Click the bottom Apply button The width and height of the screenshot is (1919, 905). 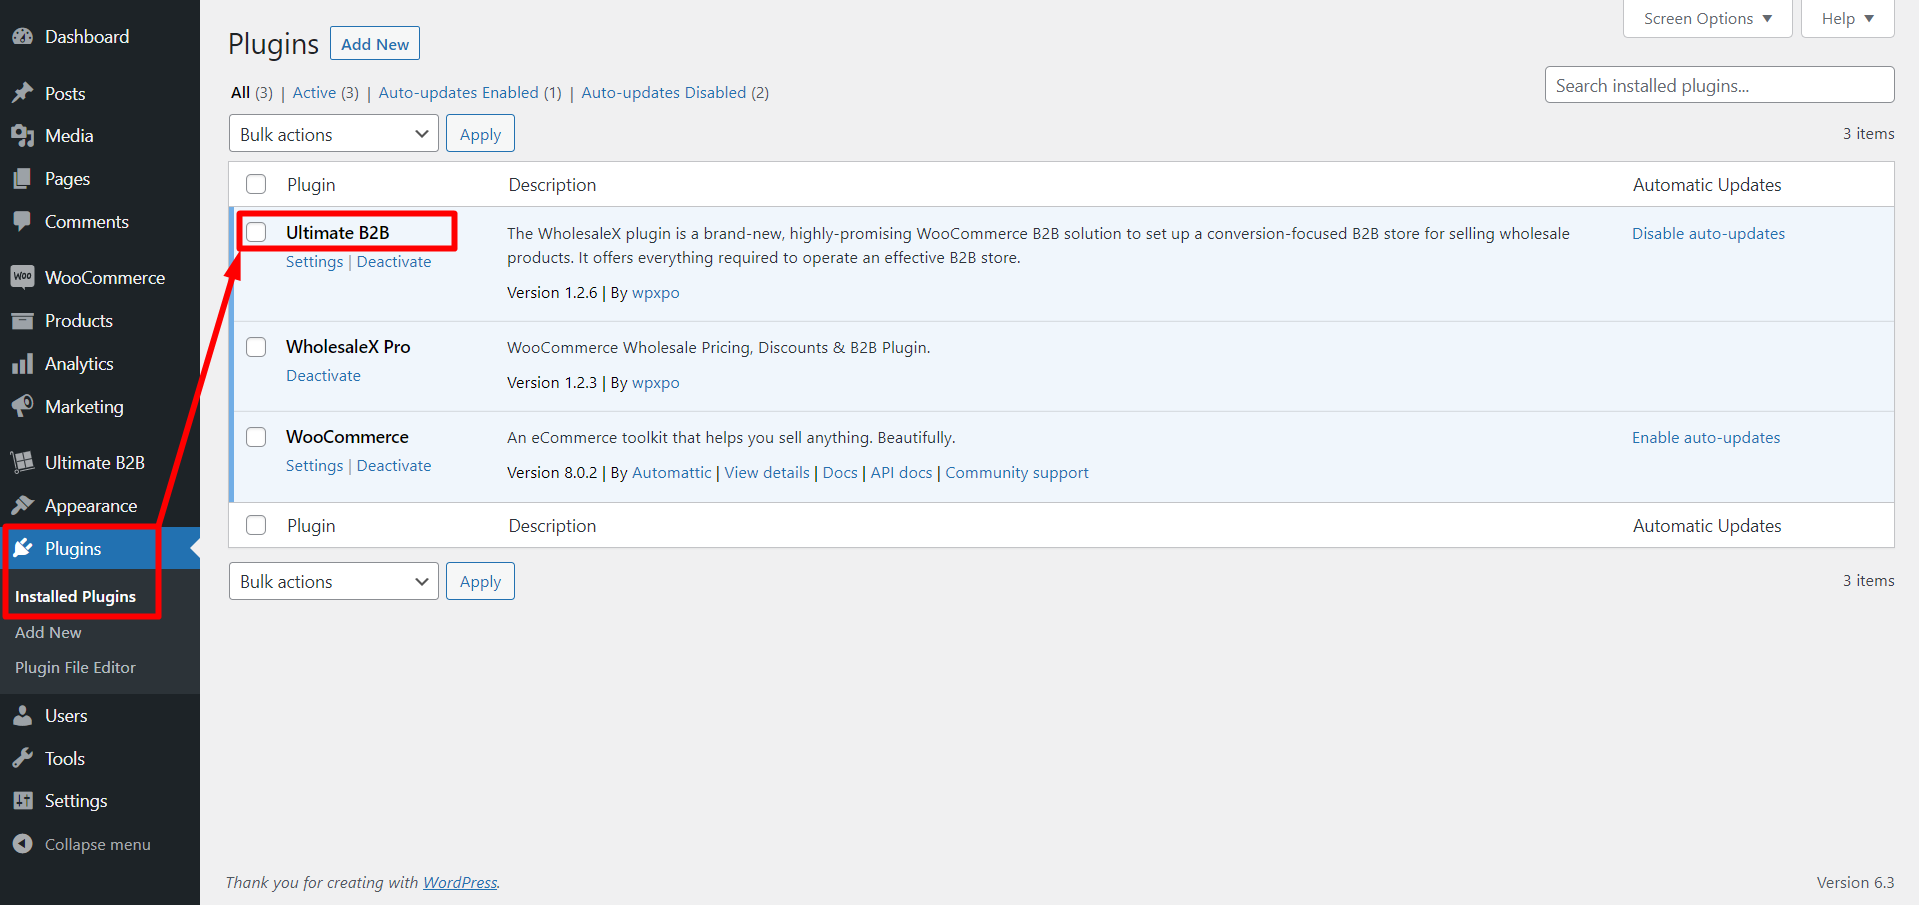point(480,581)
